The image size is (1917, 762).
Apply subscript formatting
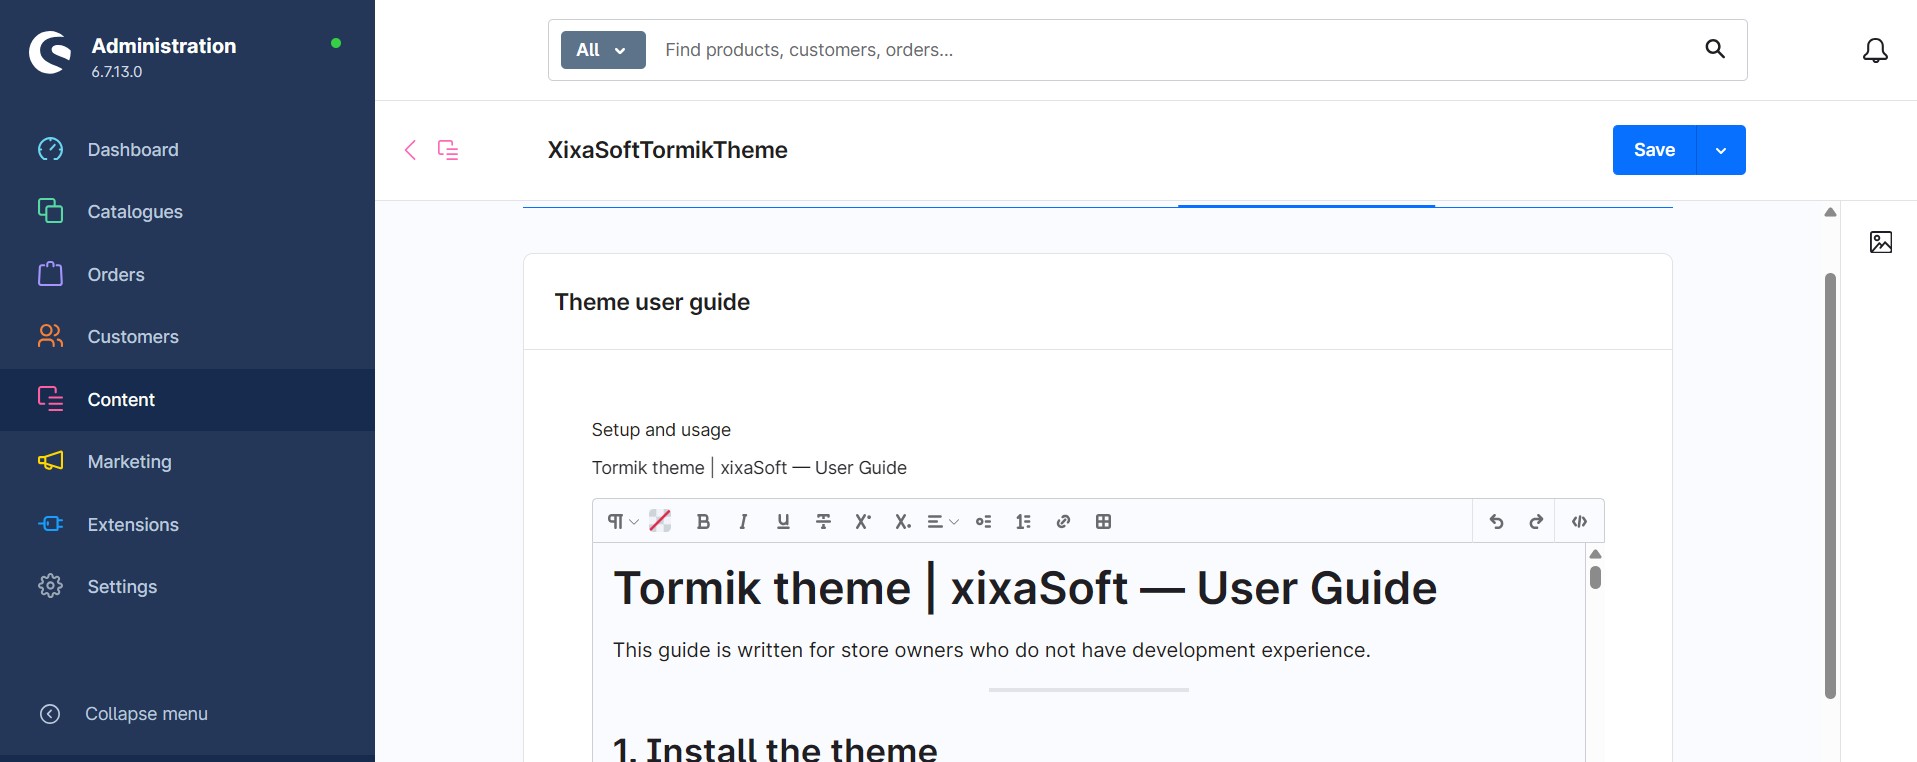(x=903, y=521)
